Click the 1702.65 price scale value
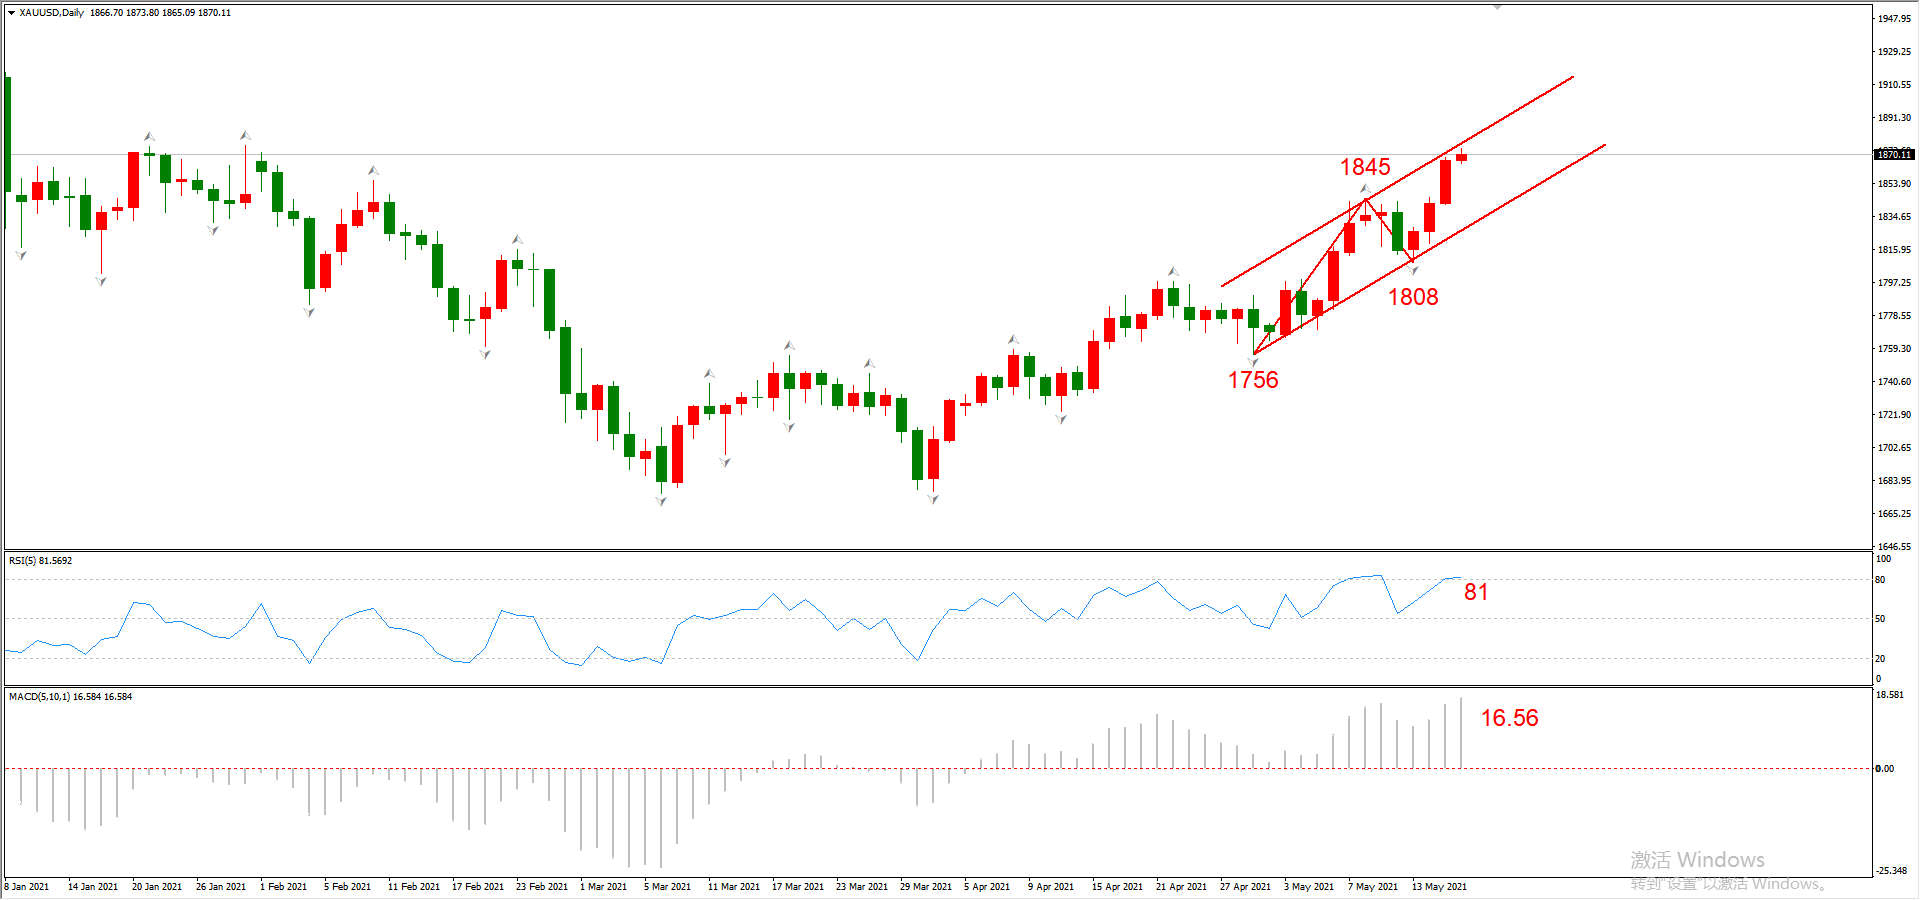 [x=1894, y=448]
